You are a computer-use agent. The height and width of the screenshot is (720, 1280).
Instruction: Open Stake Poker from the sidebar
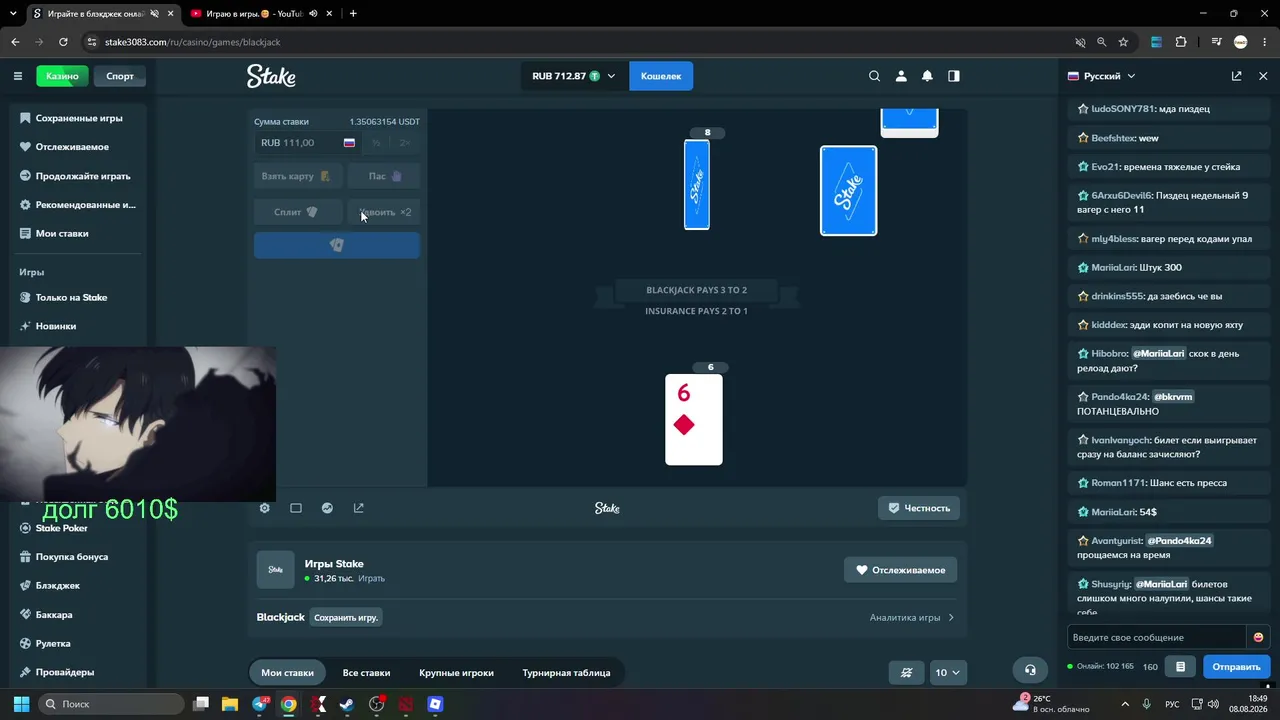click(x=62, y=528)
